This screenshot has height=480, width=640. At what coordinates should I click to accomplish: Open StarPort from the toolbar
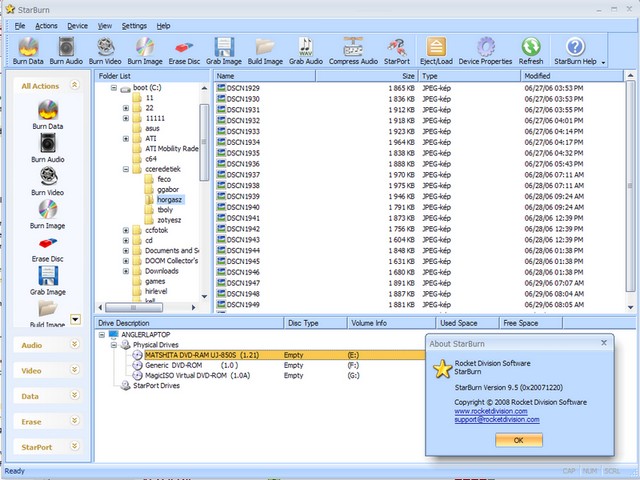tap(397, 51)
